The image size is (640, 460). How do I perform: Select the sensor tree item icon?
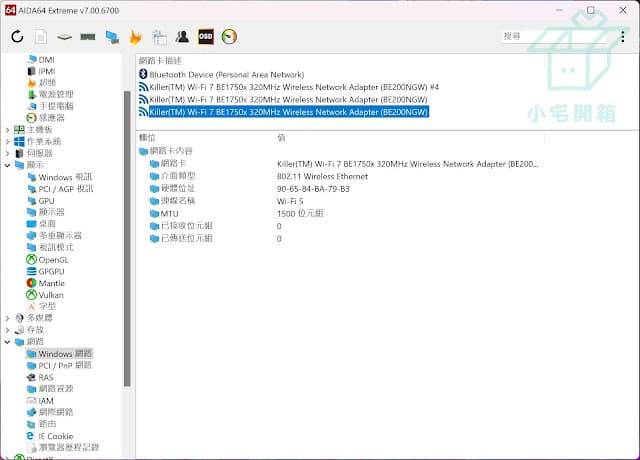[x=31, y=118]
